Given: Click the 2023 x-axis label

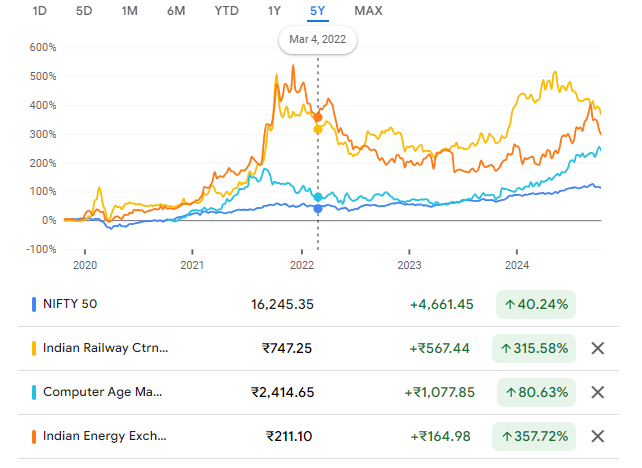Looking at the screenshot, I should pyautogui.click(x=409, y=265).
